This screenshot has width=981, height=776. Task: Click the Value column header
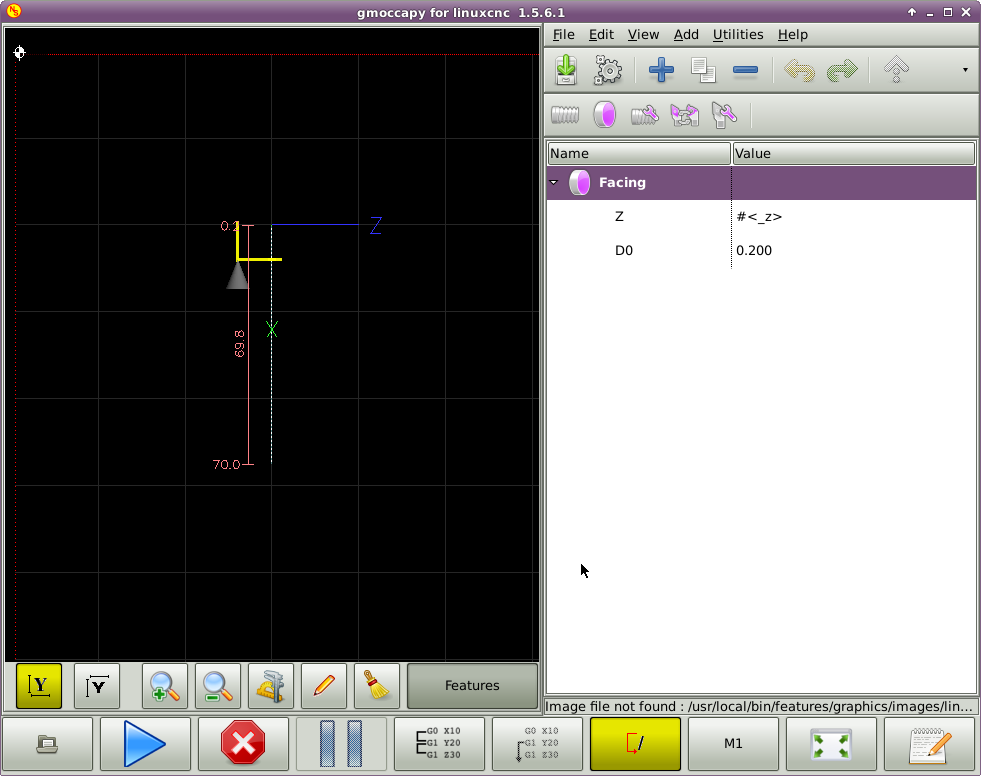pos(853,153)
